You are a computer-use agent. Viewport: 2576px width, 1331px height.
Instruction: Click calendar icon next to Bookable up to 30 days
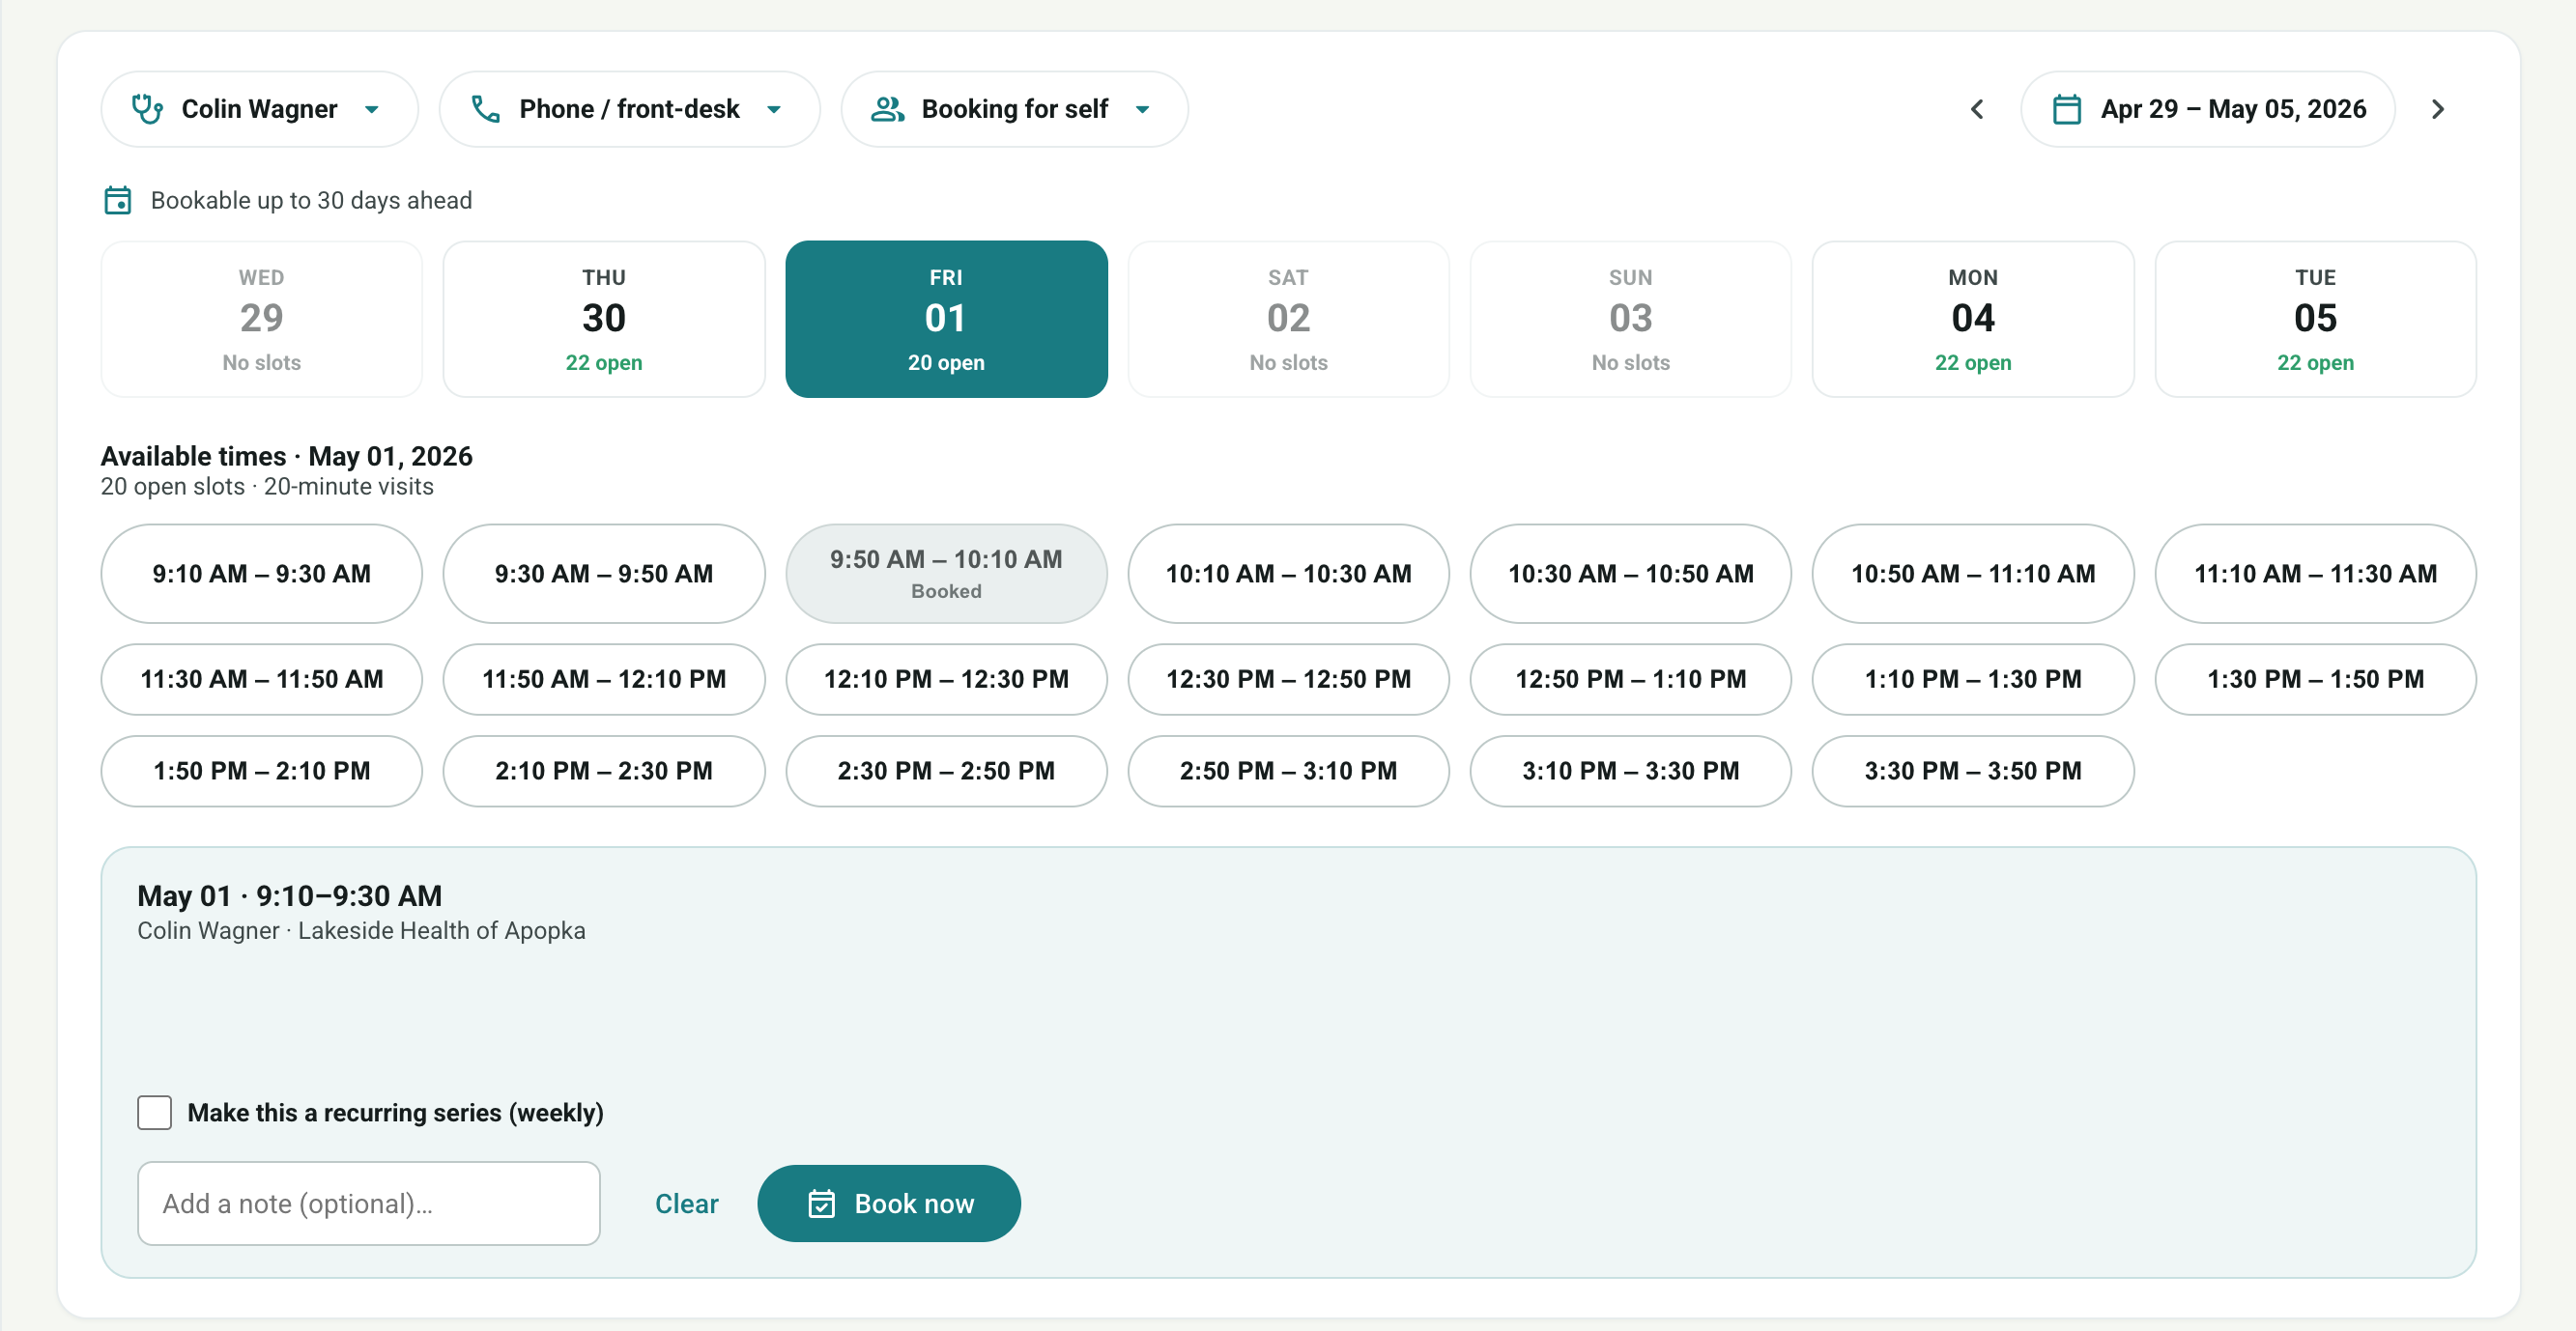[x=118, y=200]
